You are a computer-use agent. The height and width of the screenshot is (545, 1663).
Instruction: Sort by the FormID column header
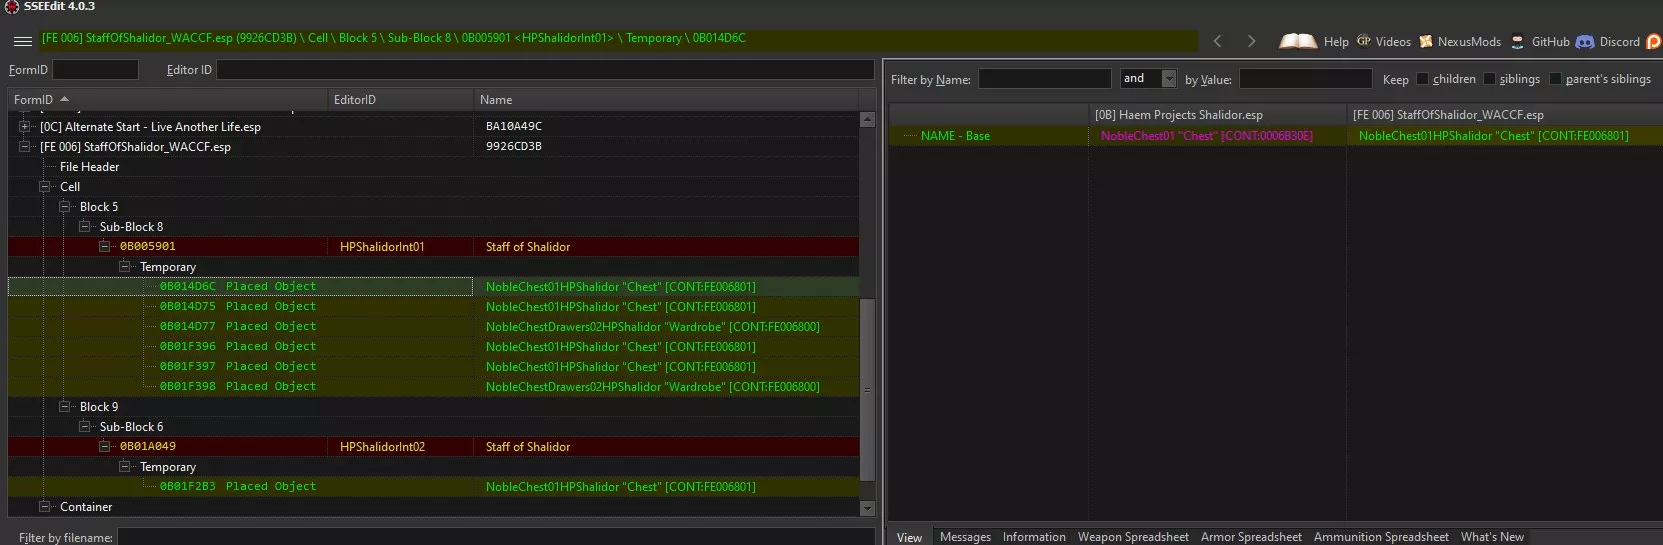click(168, 100)
